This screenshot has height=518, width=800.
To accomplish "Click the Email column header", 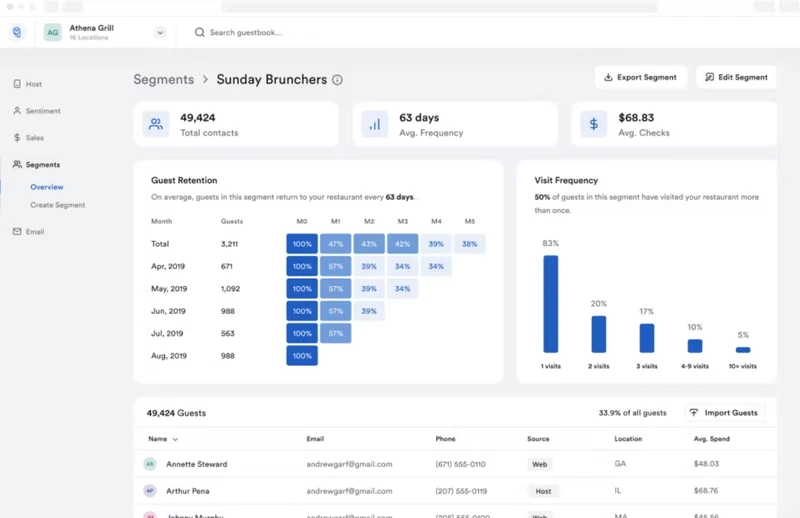I will coord(315,439).
